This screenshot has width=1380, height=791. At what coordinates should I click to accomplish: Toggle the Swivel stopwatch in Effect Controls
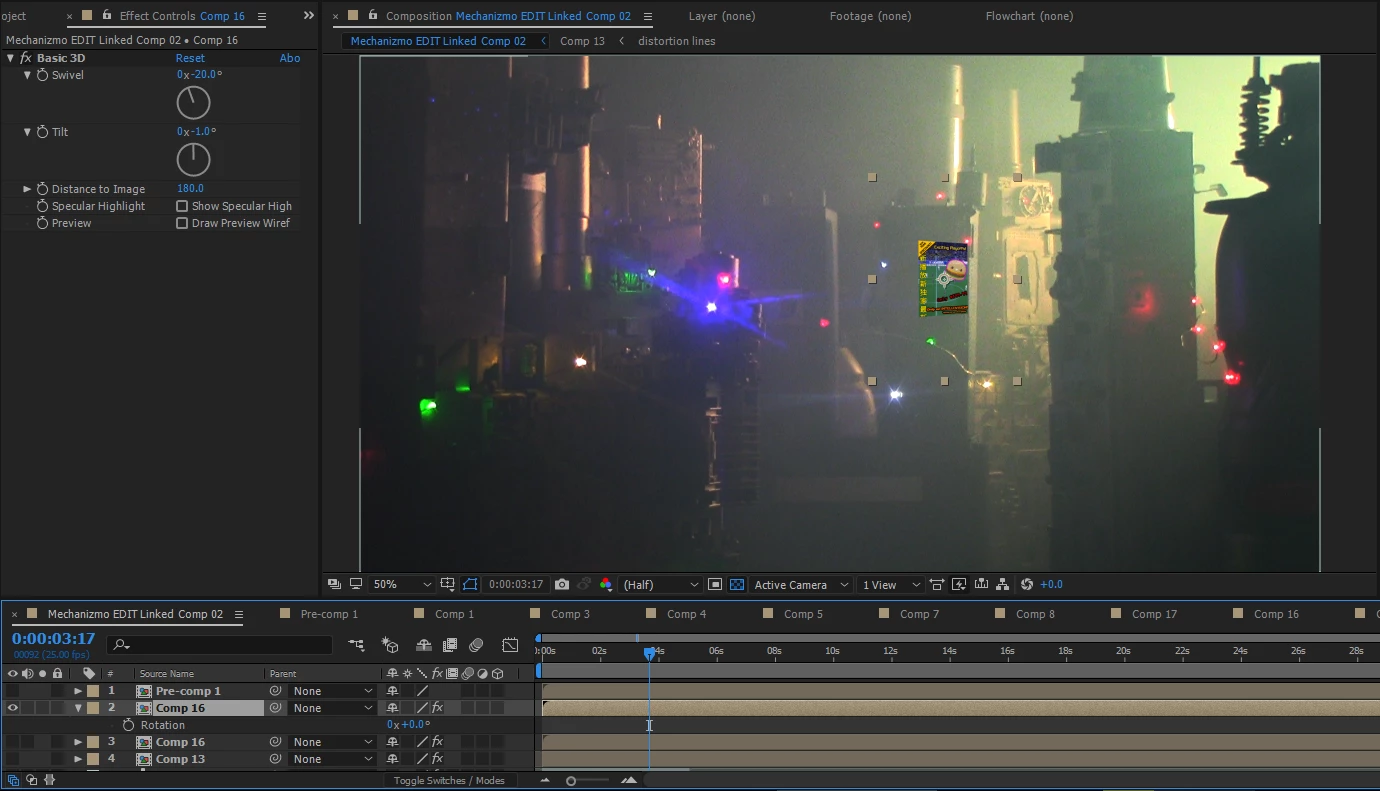(x=42, y=75)
